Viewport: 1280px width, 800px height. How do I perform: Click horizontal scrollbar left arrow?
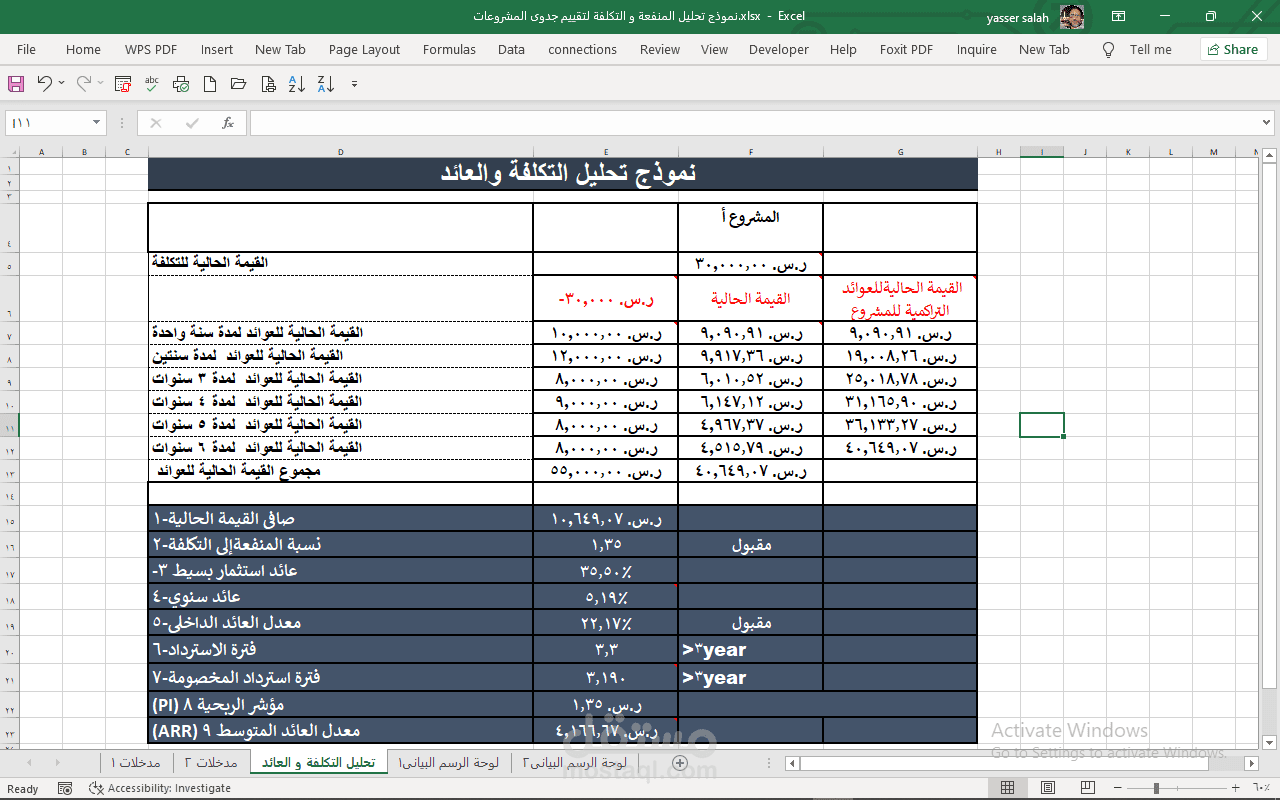(x=792, y=763)
